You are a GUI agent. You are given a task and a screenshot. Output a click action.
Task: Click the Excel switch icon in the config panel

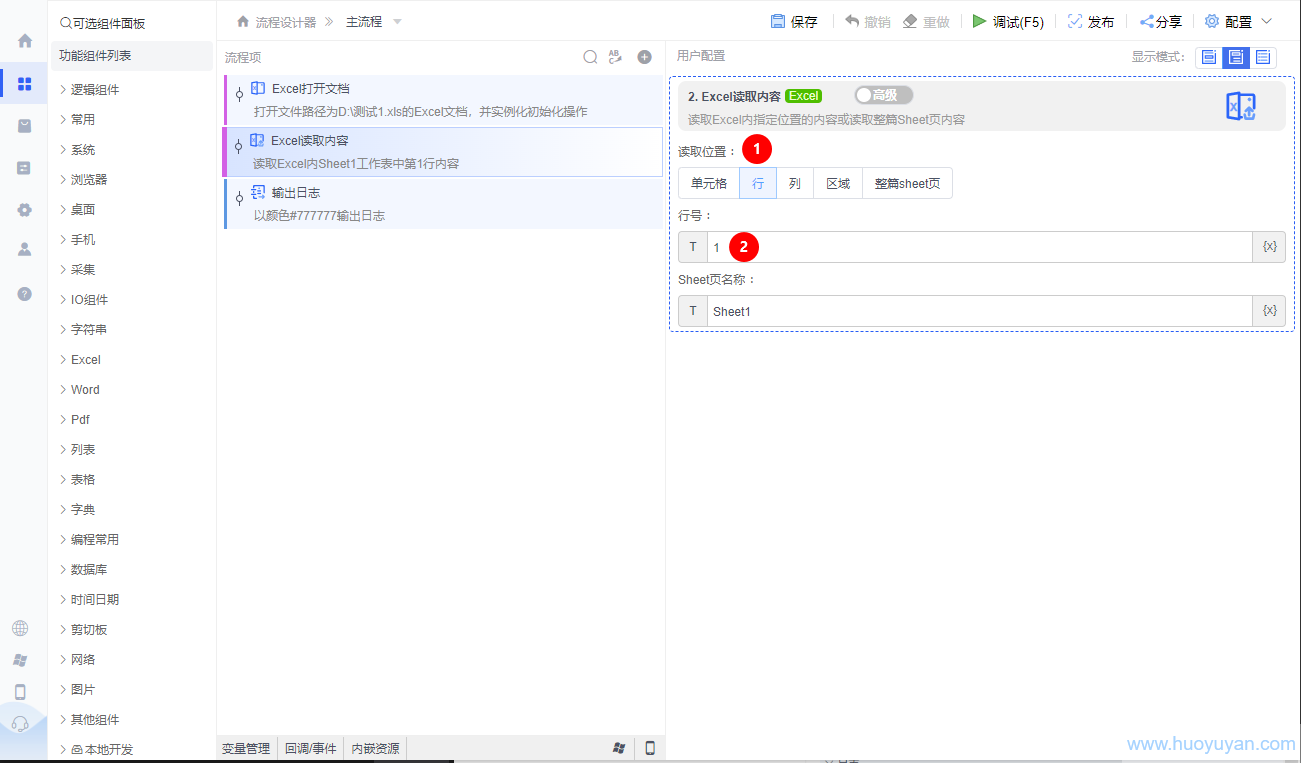(x=1240, y=104)
